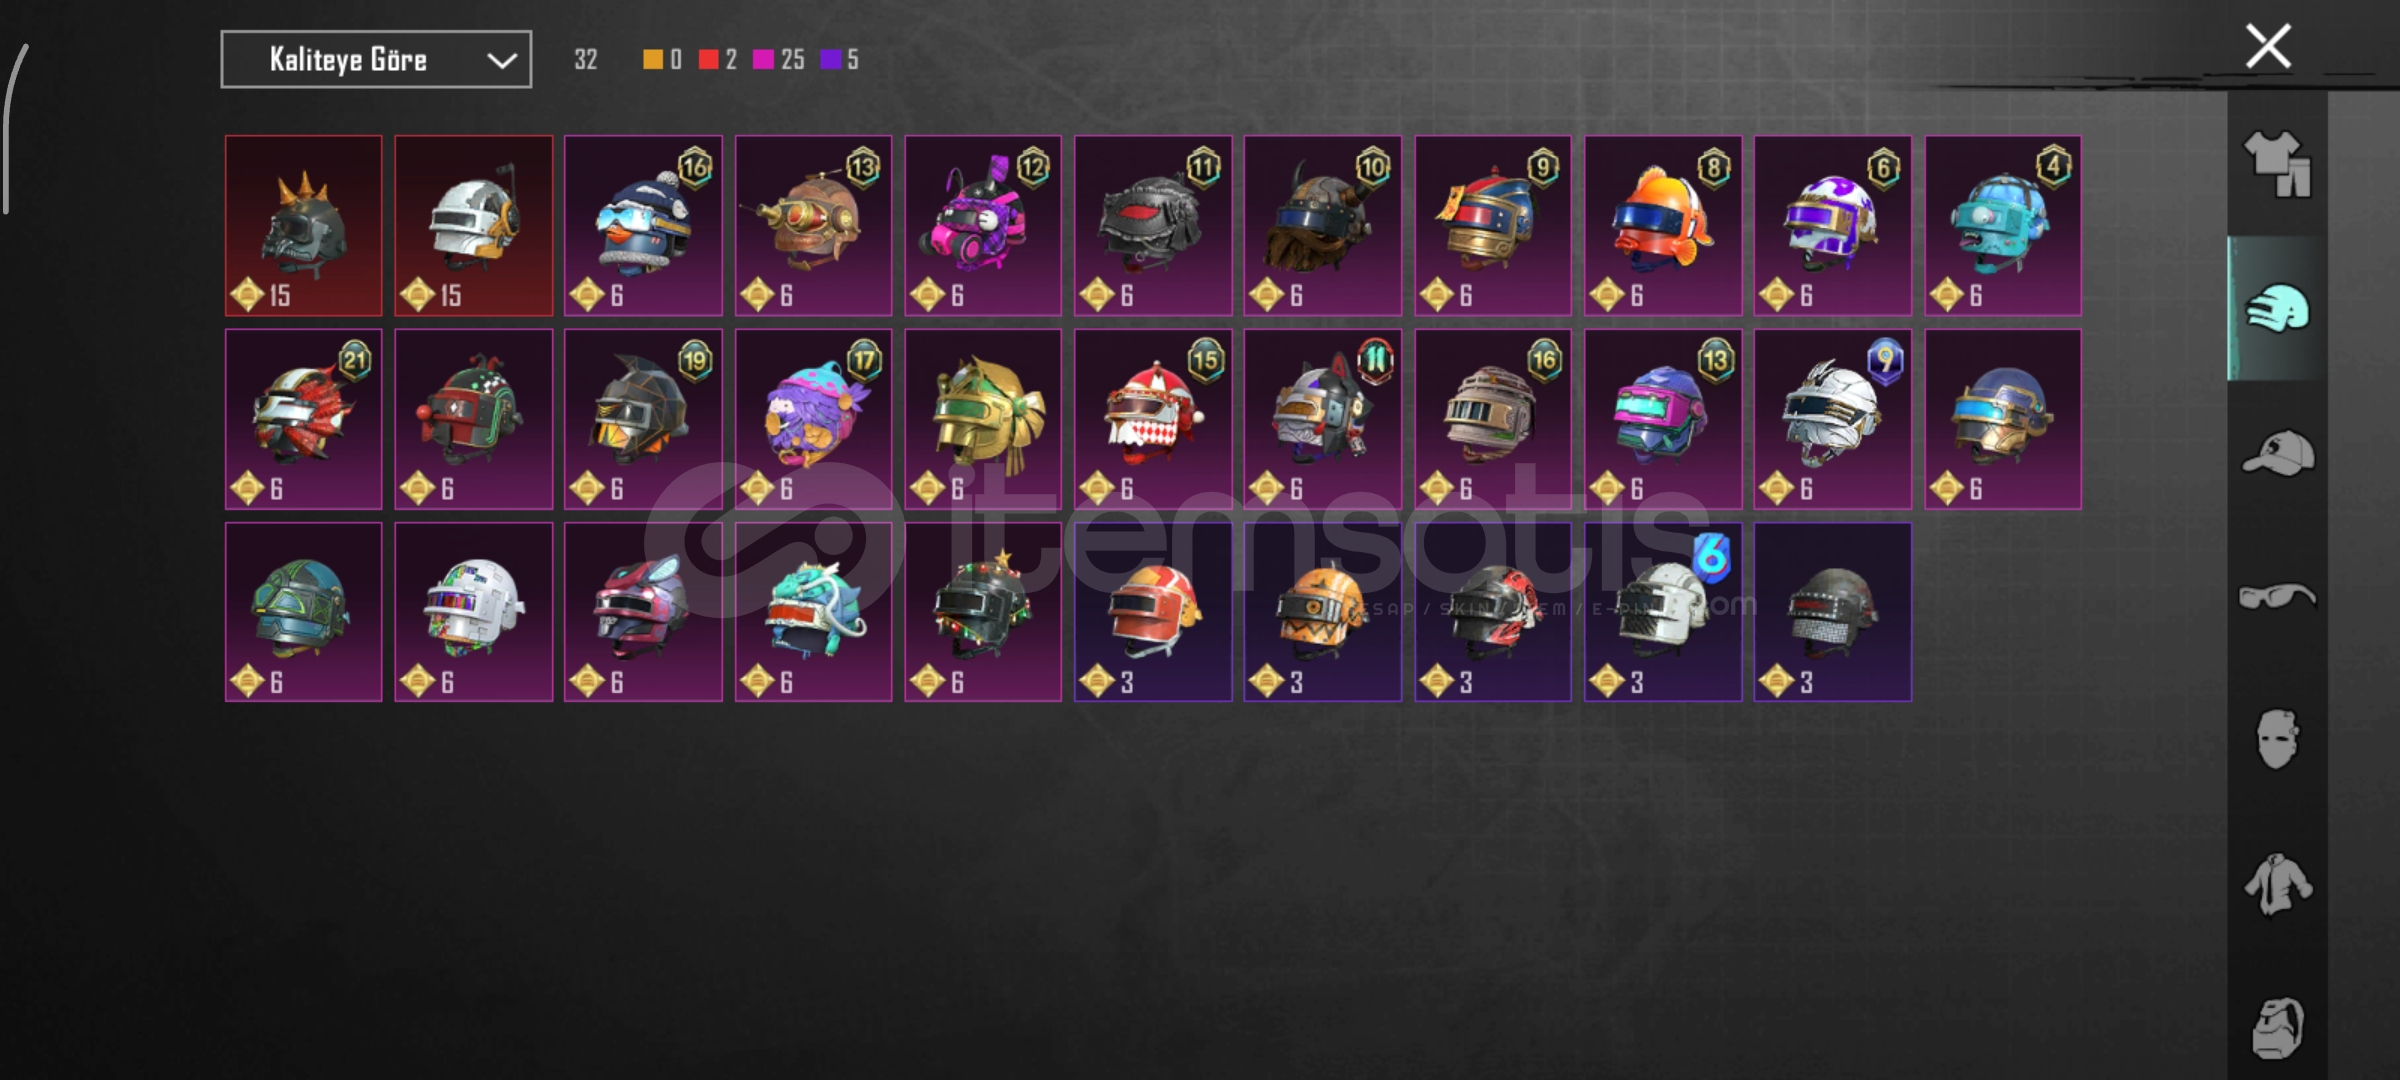Open the Kaliteye Göre sort dropdown
Screen dimensions: 2400x1080
pyautogui.click(x=376, y=60)
